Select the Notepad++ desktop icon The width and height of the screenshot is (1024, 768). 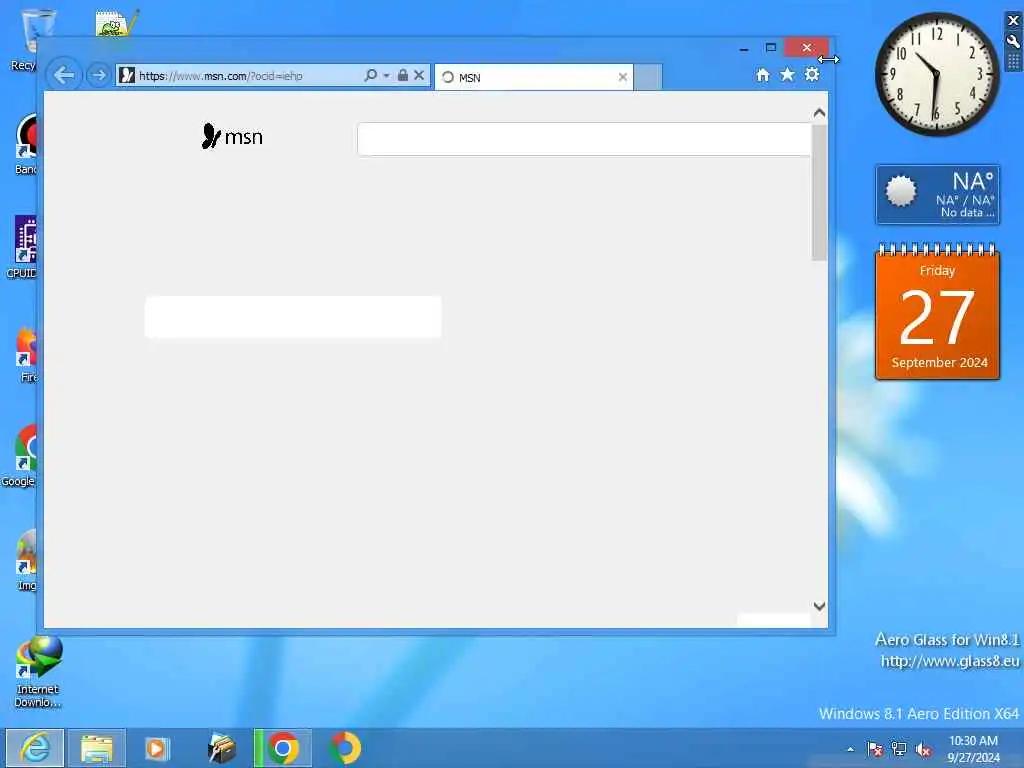pos(116,23)
